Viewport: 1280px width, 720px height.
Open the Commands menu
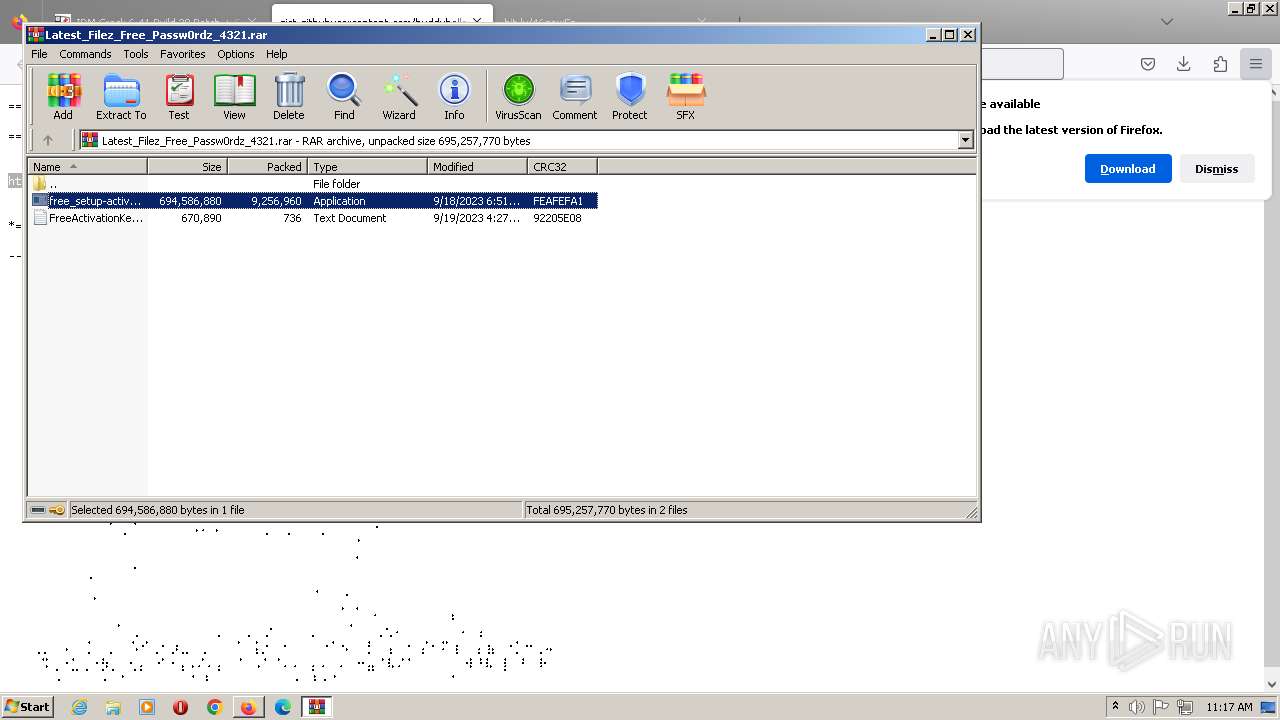click(x=85, y=54)
